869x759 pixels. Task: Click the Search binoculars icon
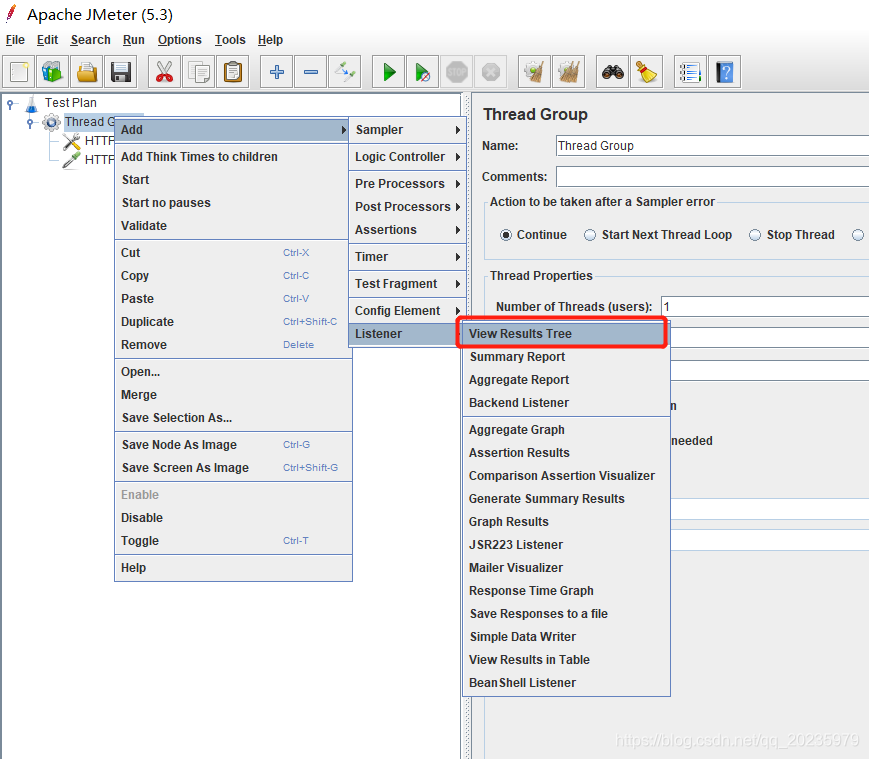[x=612, y=72]
